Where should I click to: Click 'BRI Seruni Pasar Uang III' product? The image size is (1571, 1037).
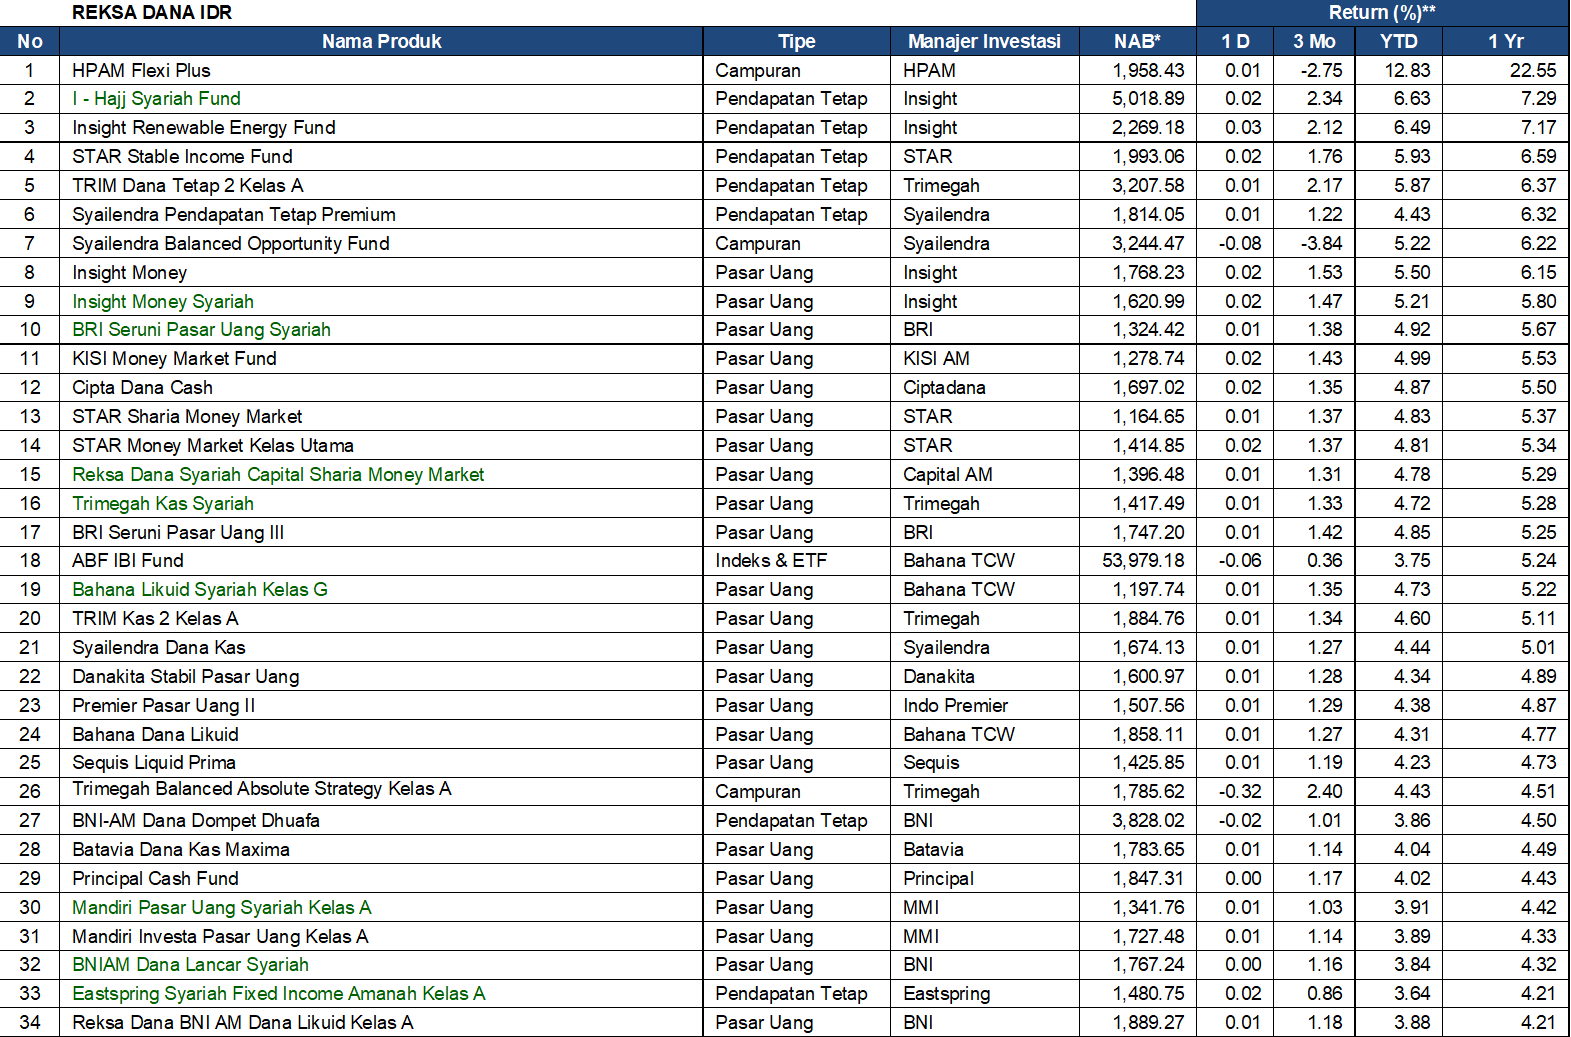[x=178, y=532]
